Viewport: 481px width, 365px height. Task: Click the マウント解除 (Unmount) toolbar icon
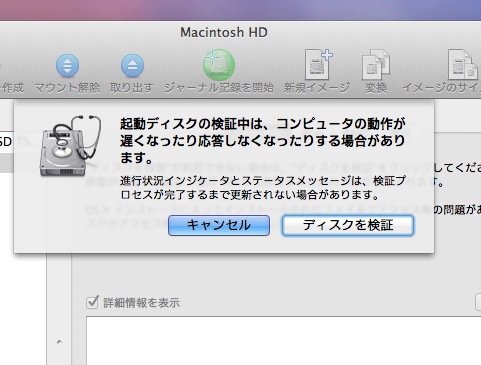tap(67, 66)
